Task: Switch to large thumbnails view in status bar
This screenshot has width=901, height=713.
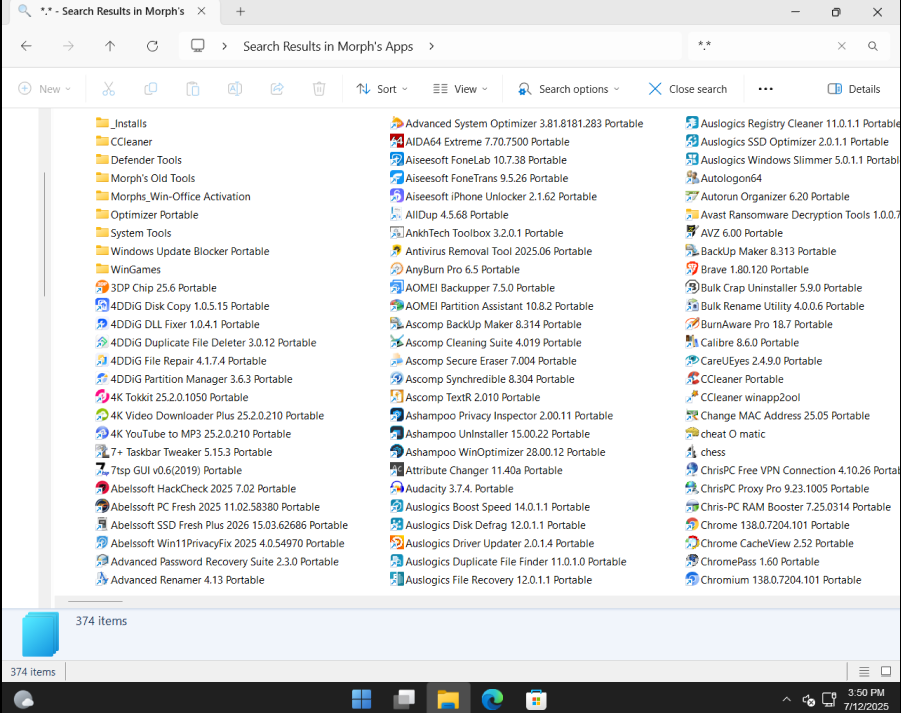Action: pos(886,671)
